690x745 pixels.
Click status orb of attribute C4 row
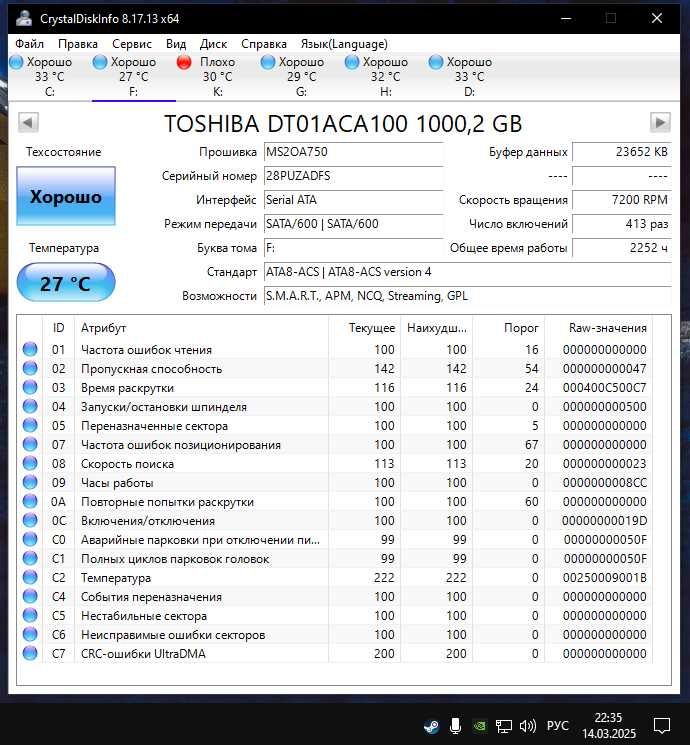pyautogui.click(x=30, y=596)
